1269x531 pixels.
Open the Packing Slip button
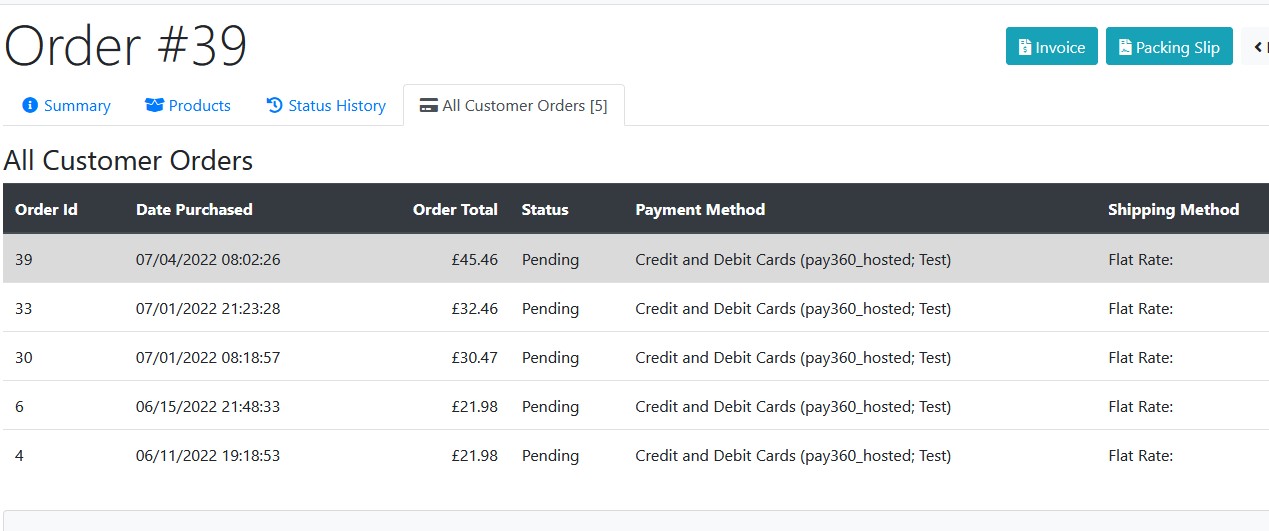[x=1169, y=46]
